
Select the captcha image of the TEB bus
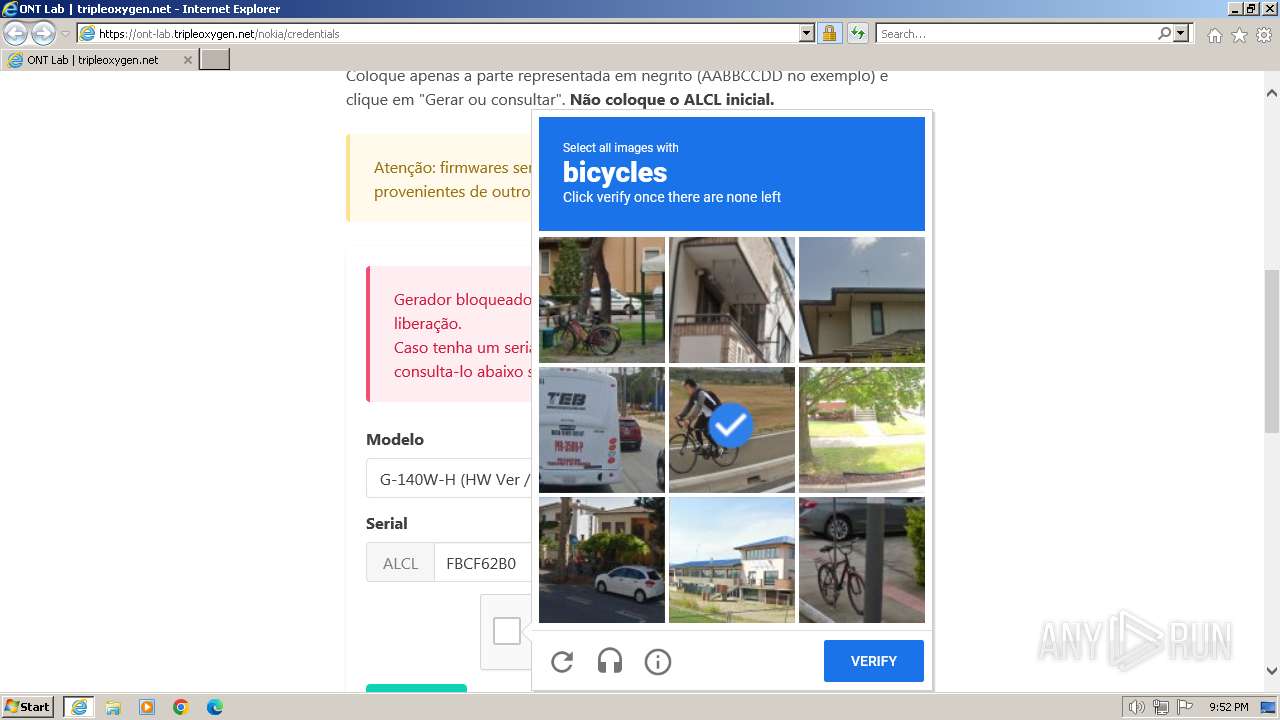click(602, 430)
